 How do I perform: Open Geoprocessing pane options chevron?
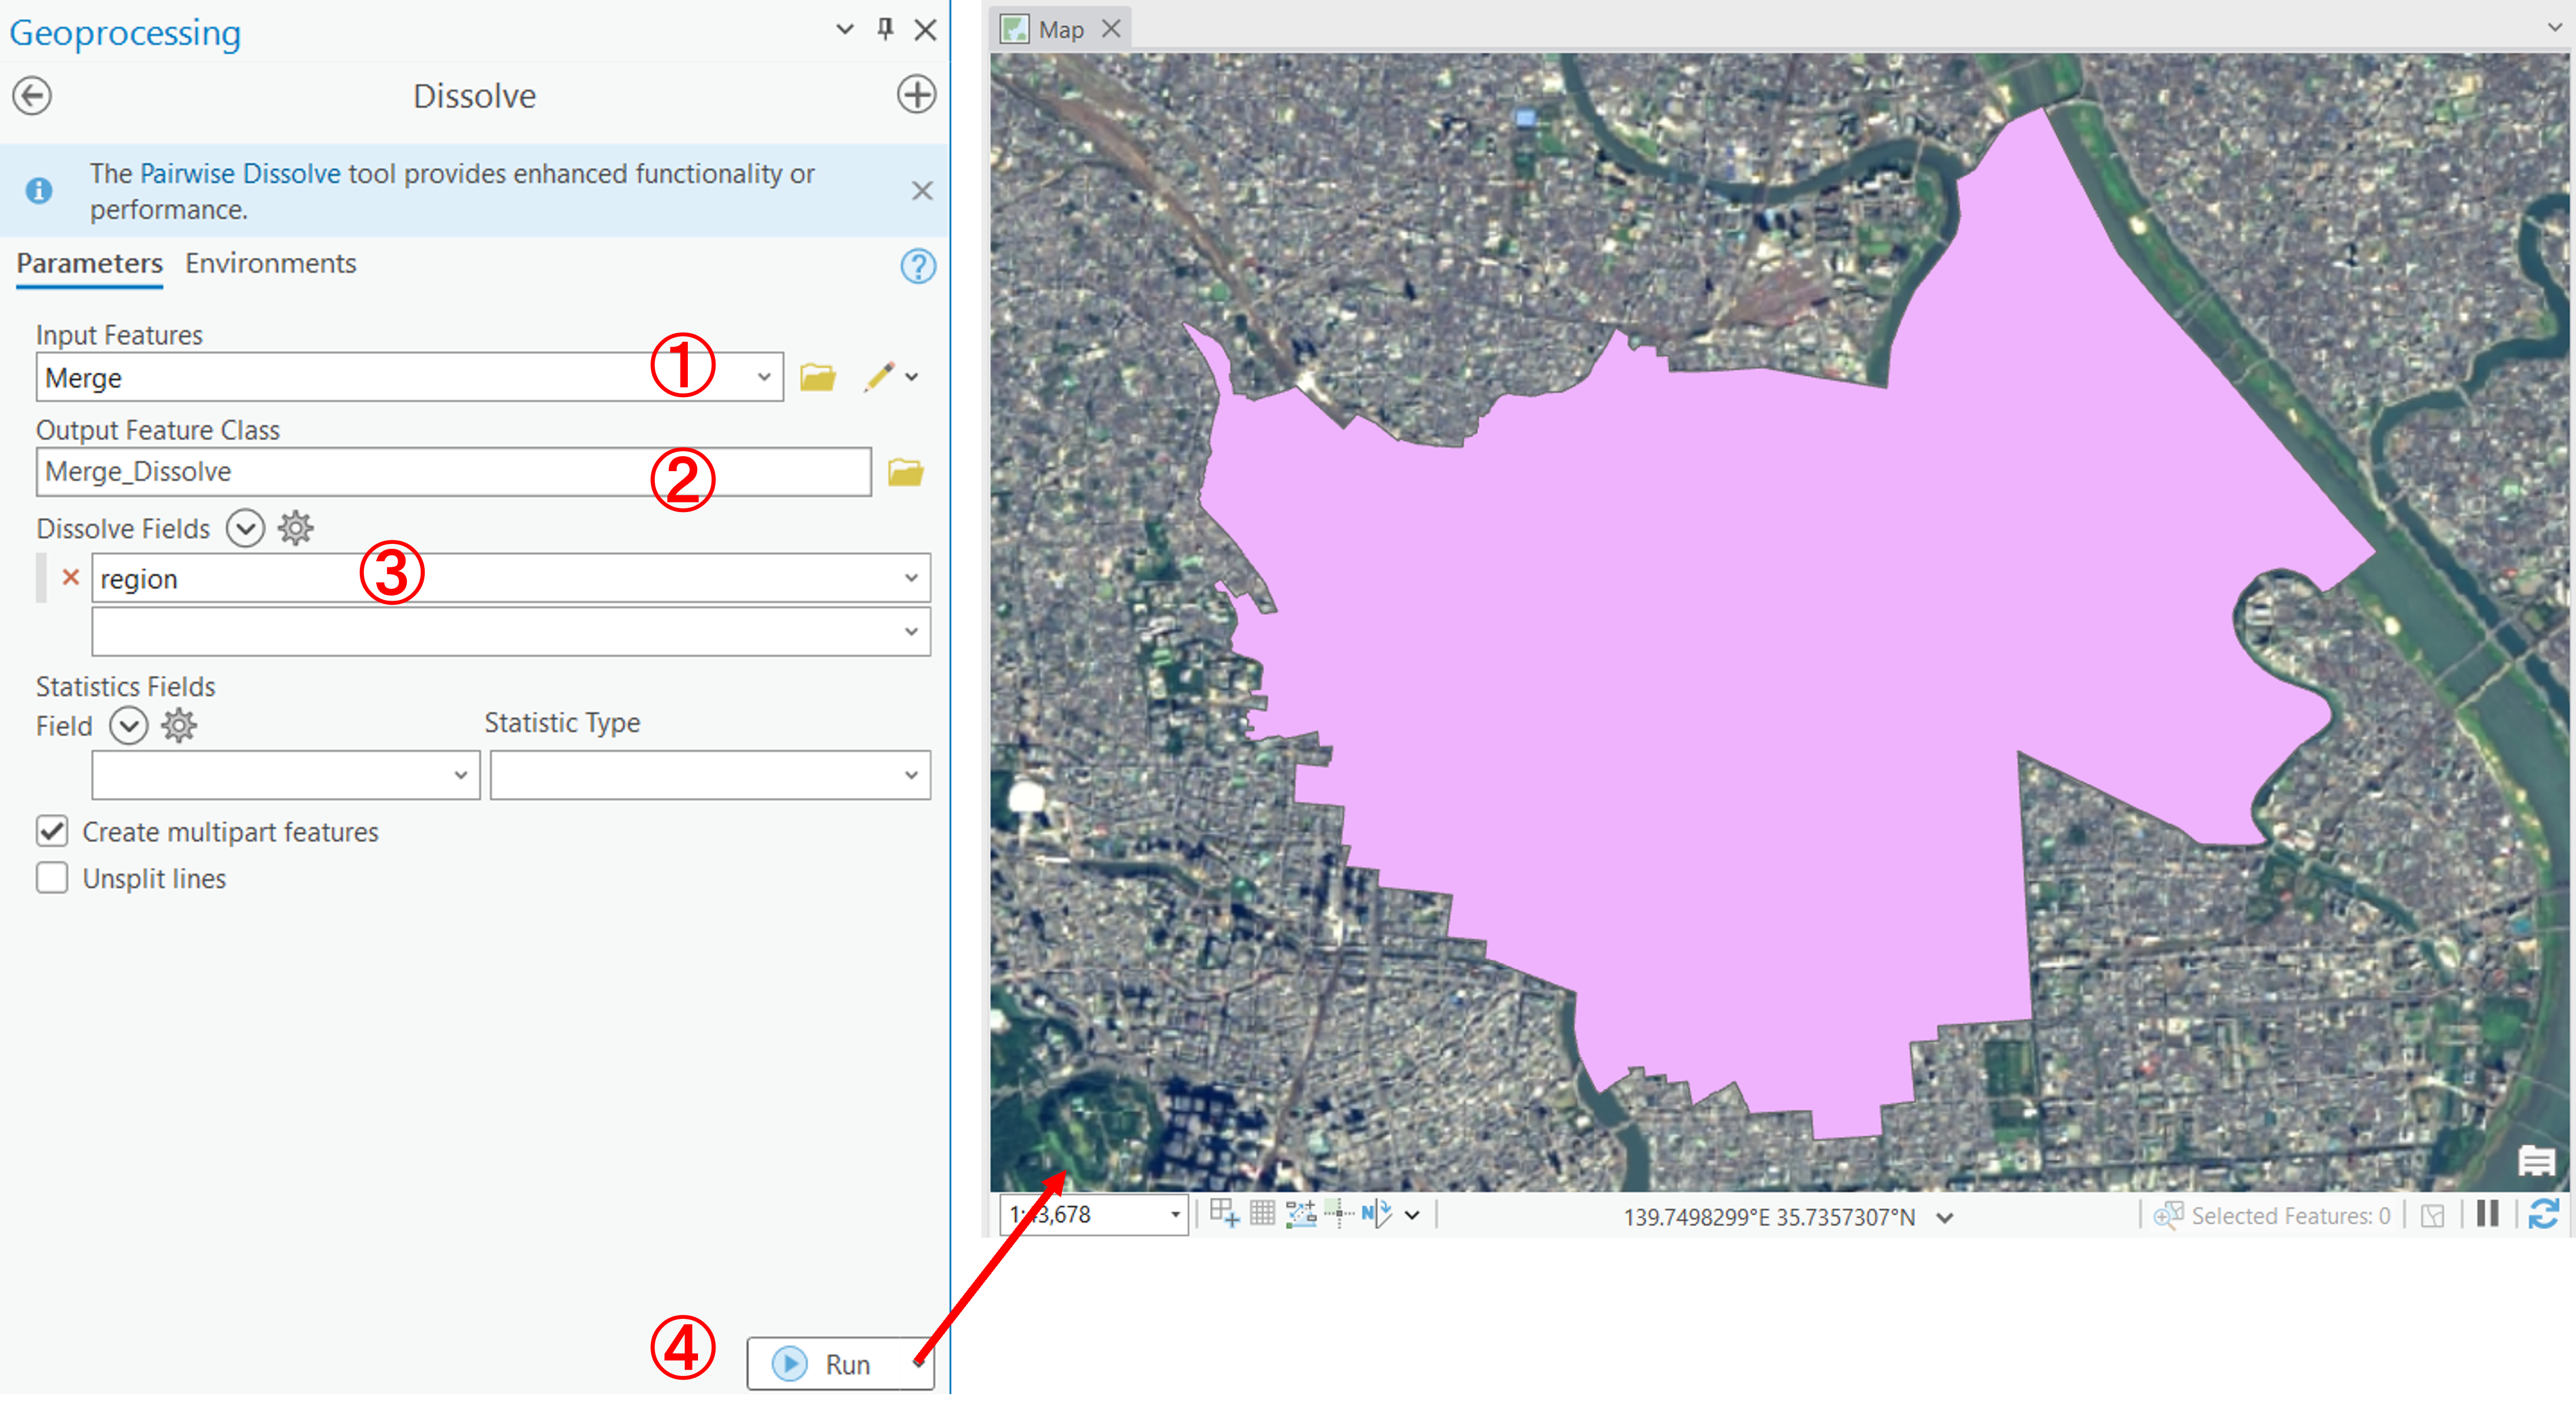(x=845, y=29)
